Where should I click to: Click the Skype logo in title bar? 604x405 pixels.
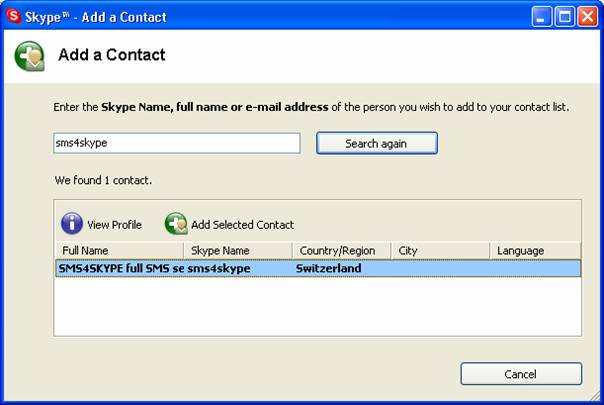click(13, 17)
